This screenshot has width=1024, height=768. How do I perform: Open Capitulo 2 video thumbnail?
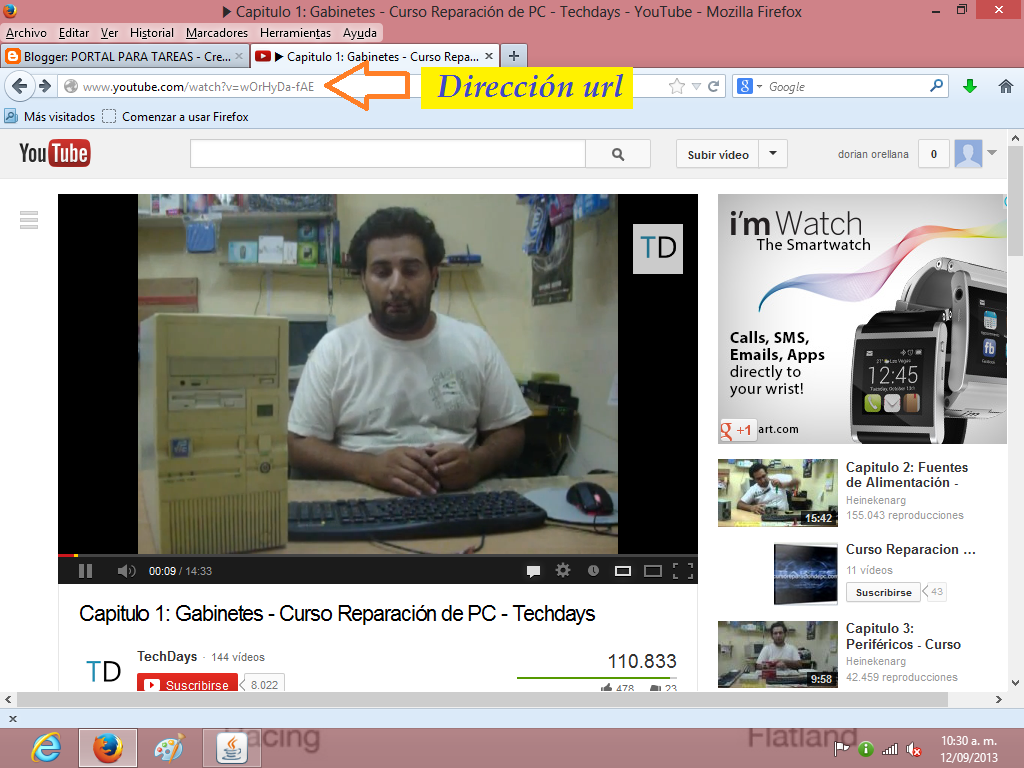pos(777,492)
